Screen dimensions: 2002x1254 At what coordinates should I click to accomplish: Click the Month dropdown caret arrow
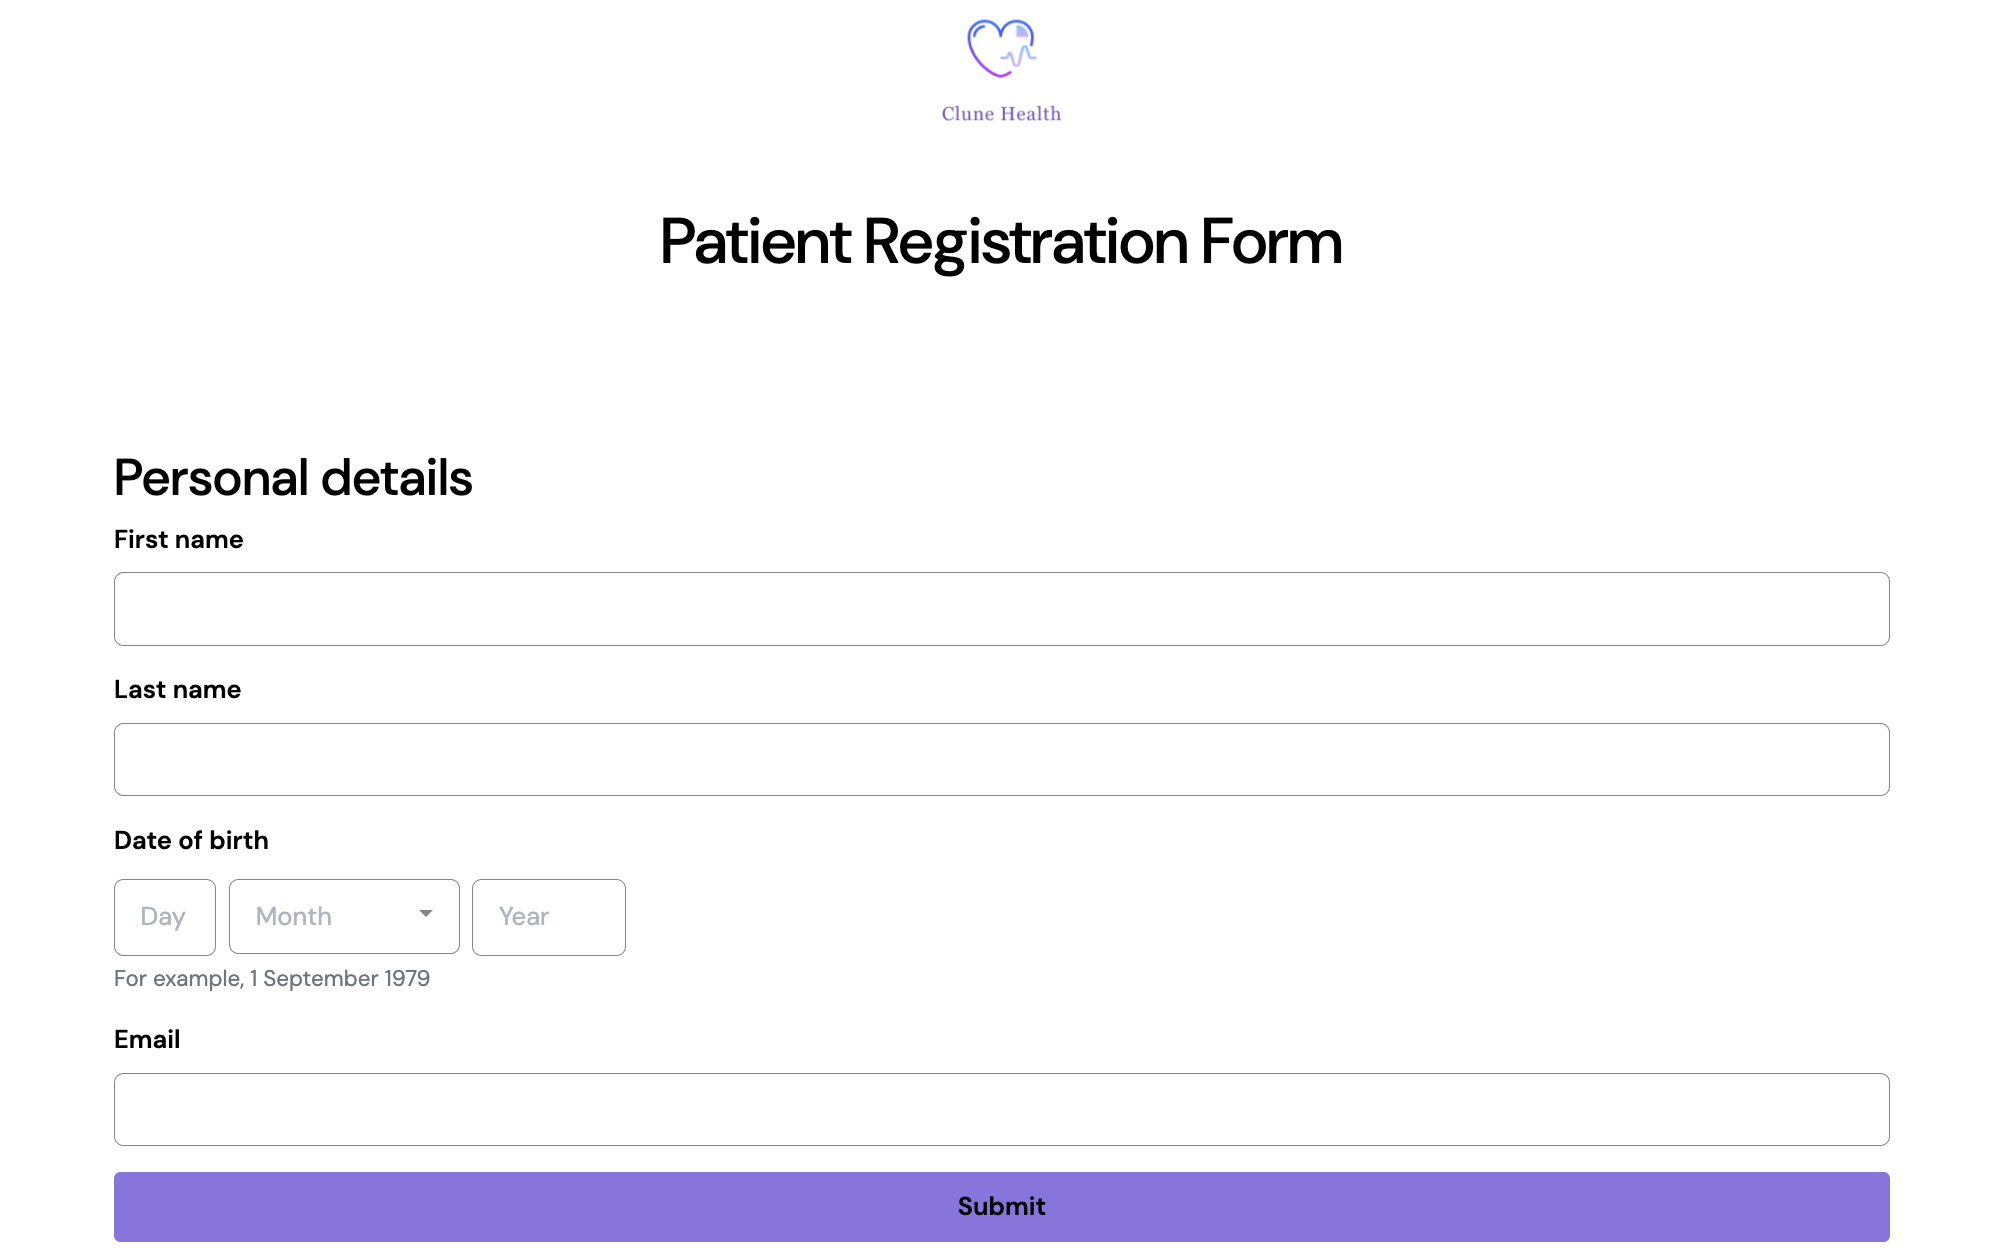426,914
